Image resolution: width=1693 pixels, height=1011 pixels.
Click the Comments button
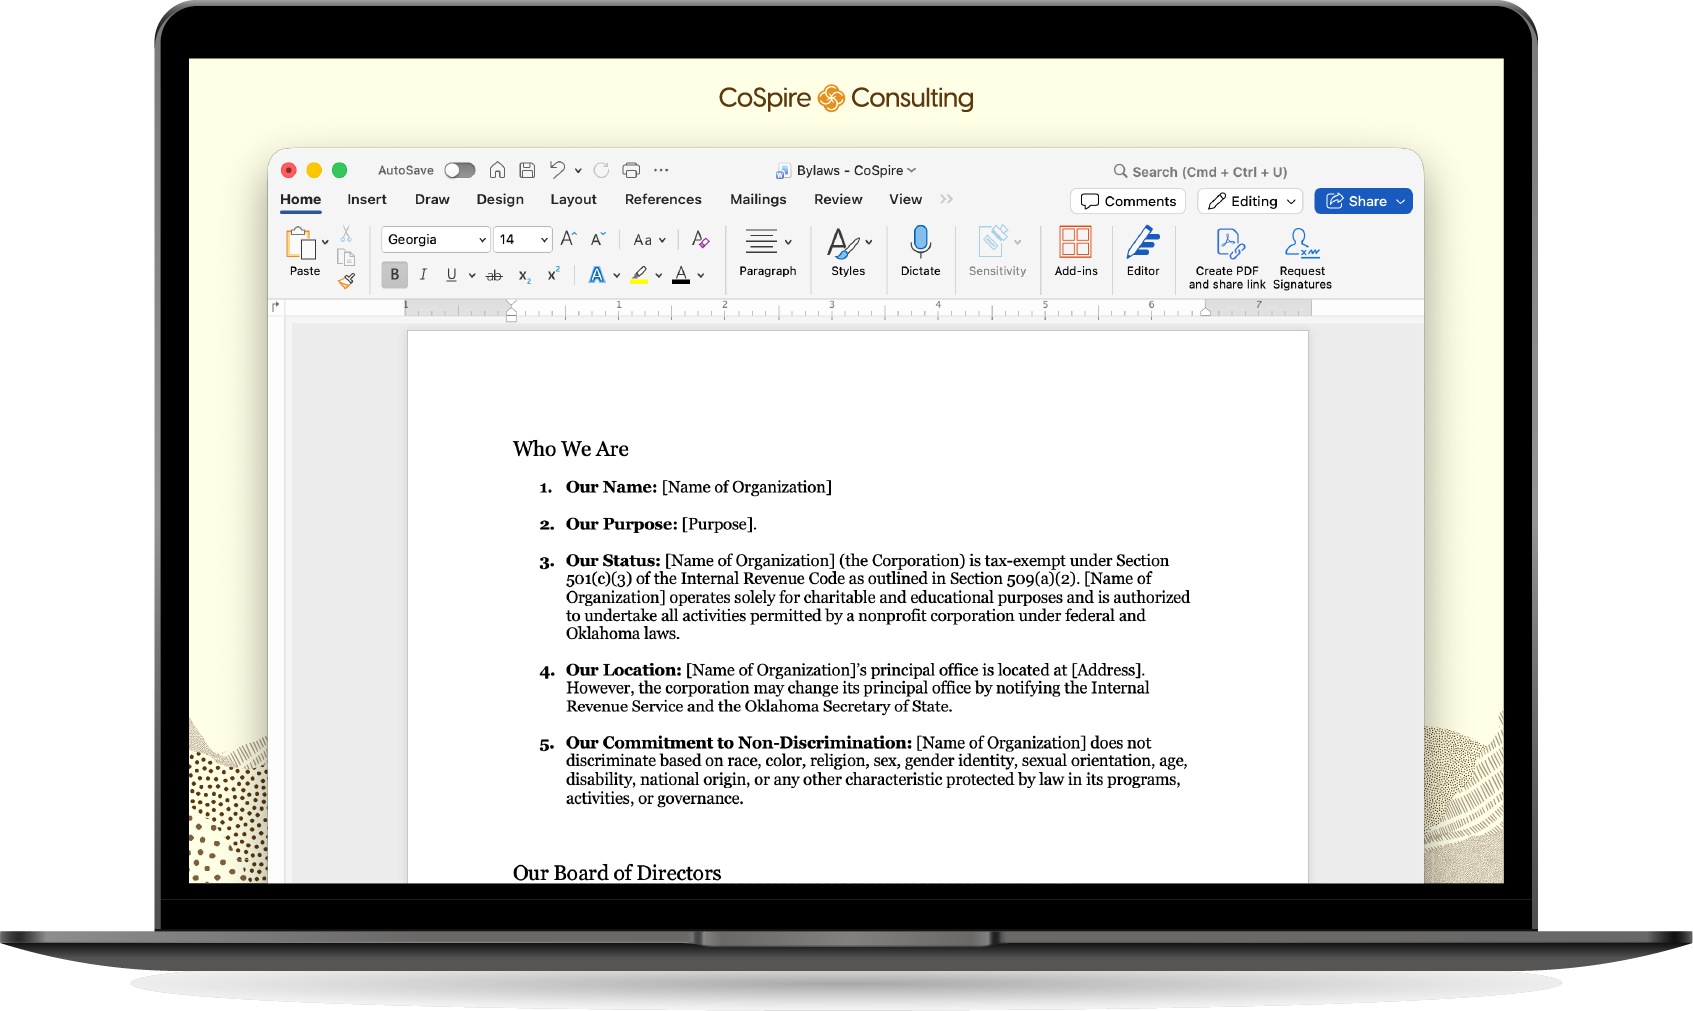coord(1128,201)
